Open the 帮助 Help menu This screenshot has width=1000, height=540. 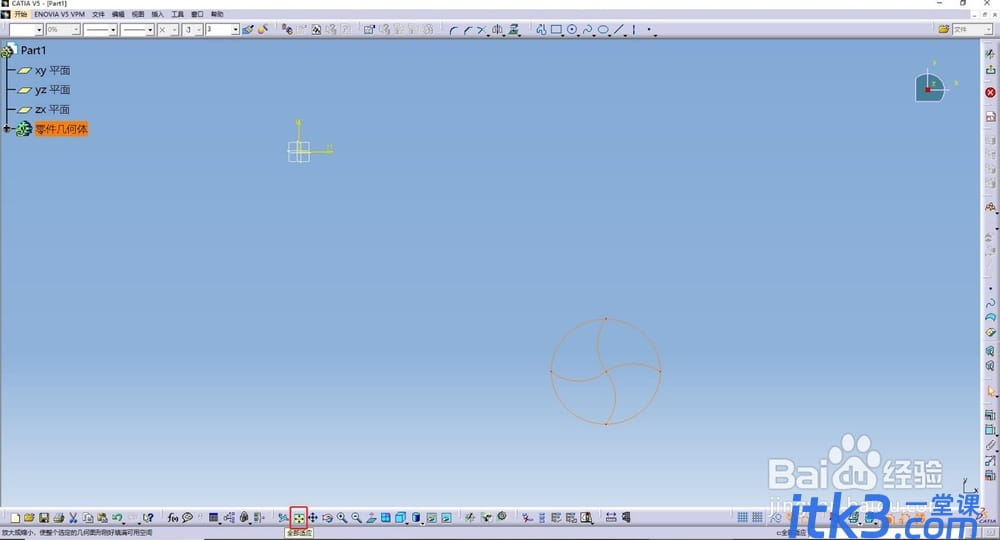pos(217,14)
